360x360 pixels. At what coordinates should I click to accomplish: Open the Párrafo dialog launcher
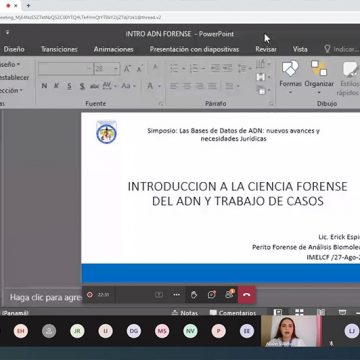271,104
